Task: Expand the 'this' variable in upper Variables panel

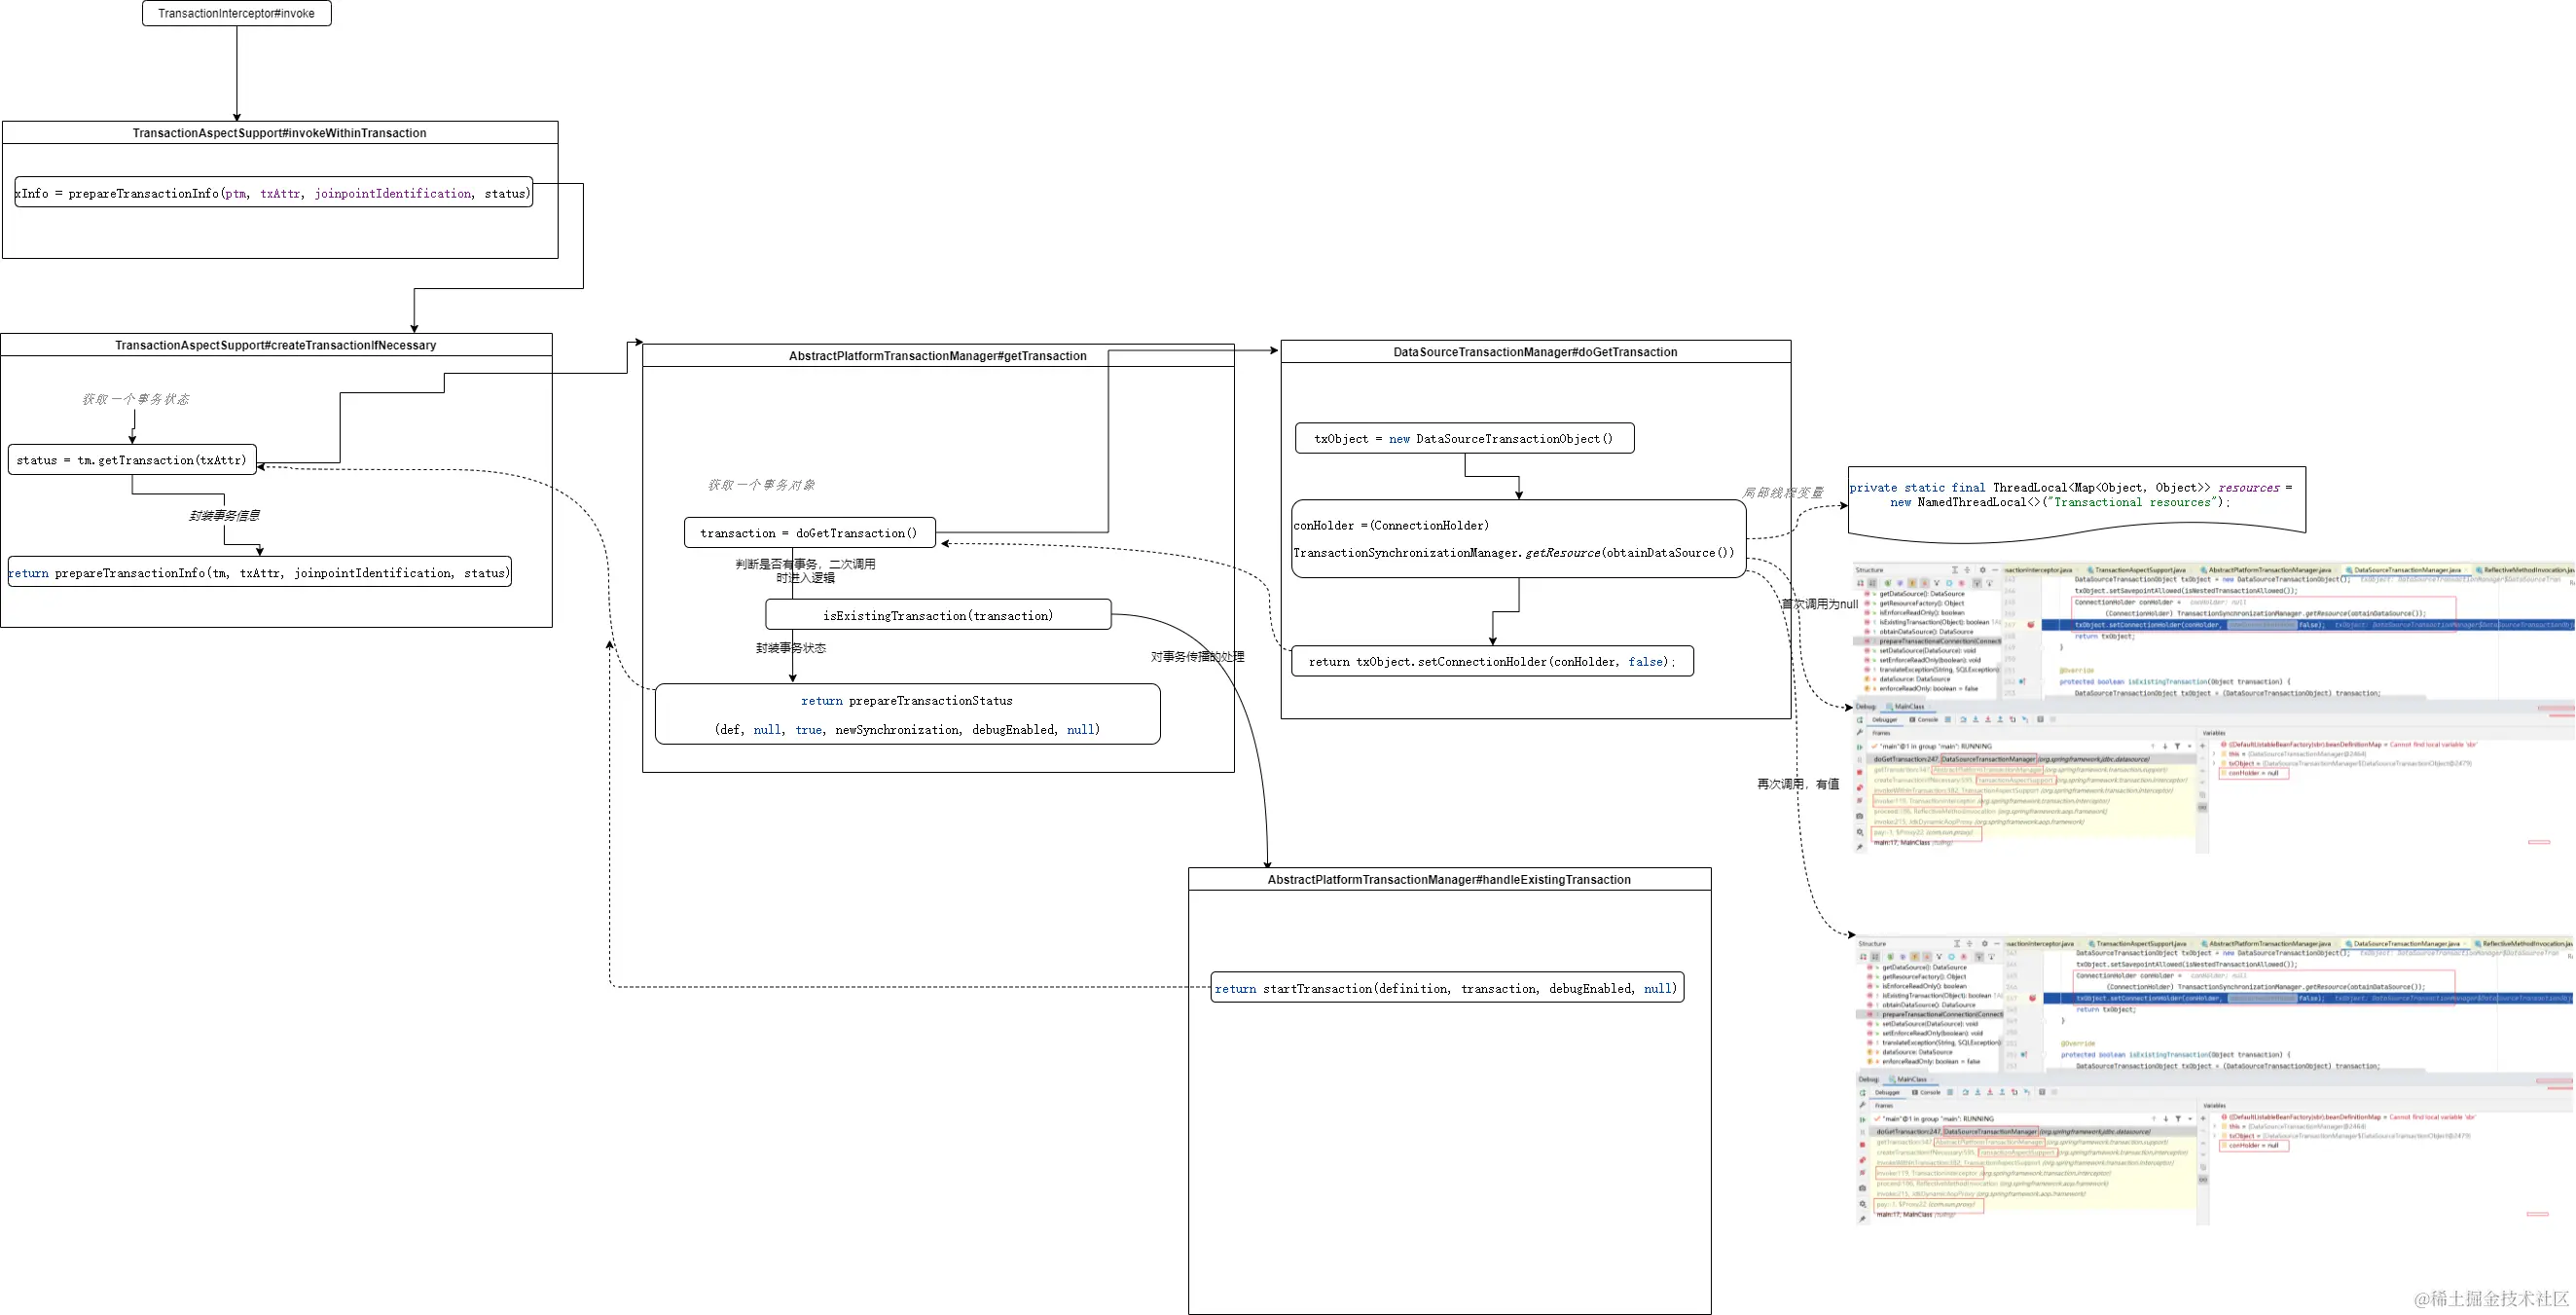Action: pos(2215,754)
